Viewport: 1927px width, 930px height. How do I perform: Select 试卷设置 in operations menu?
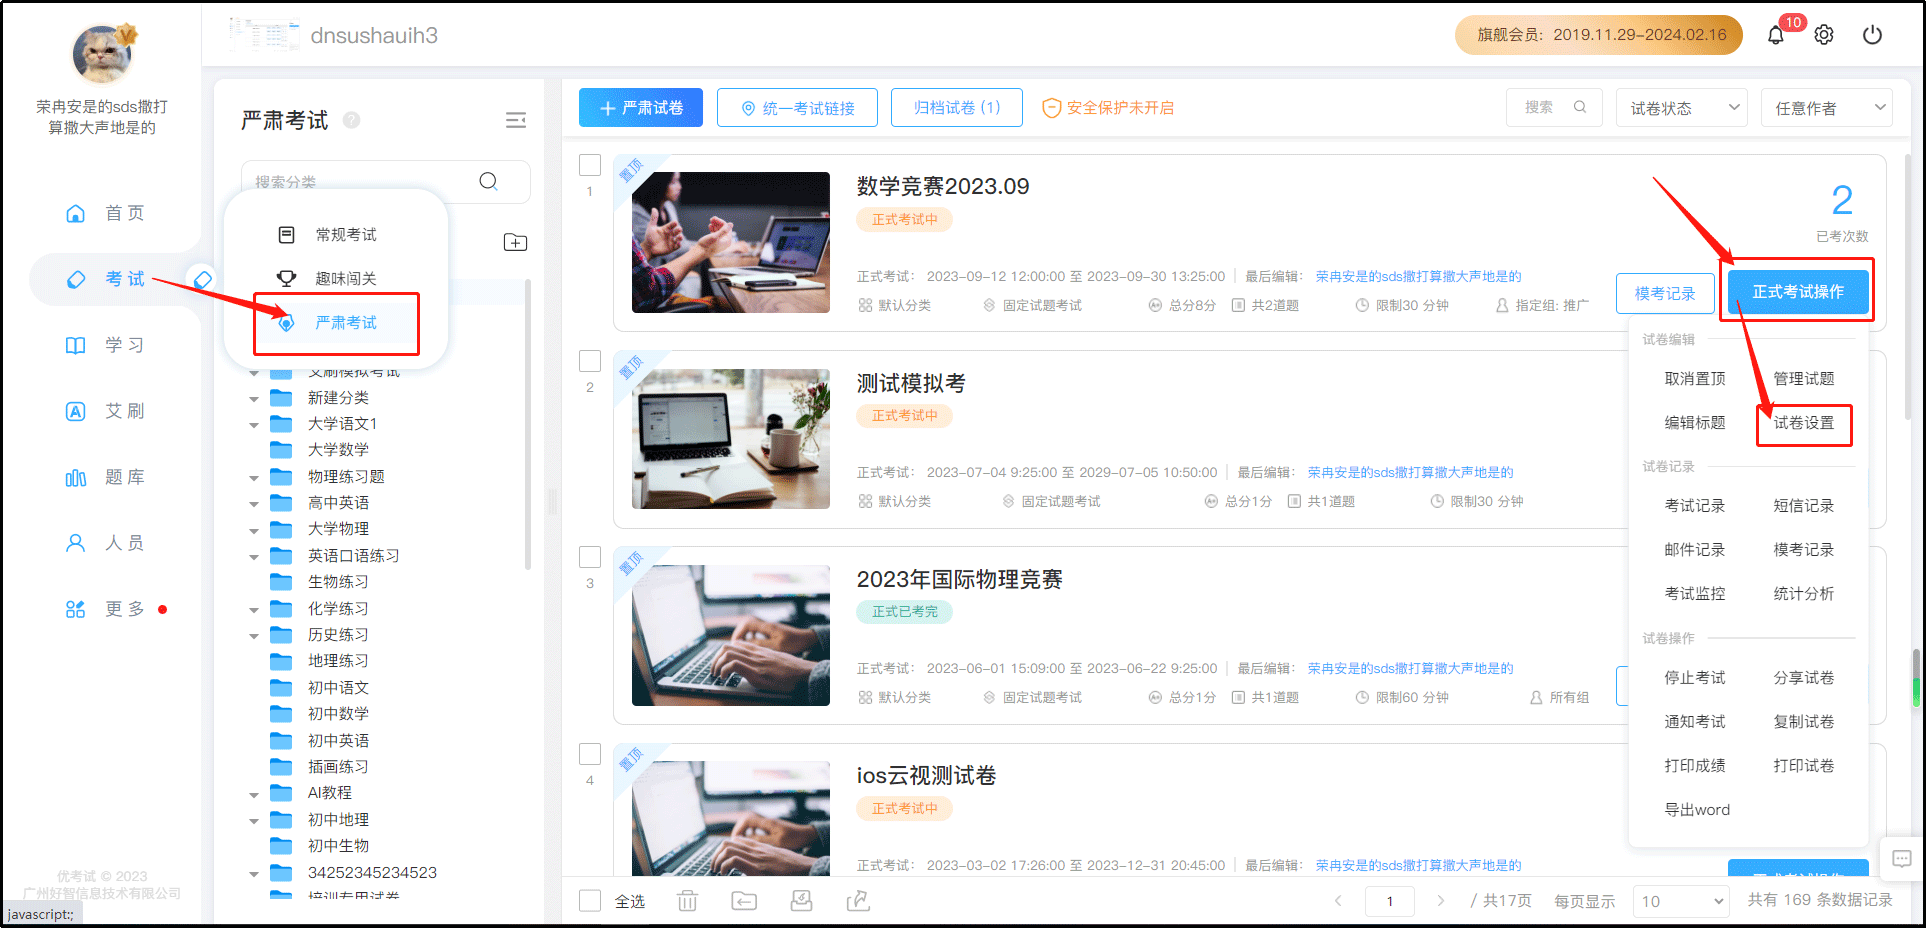(x=1804, y=423)
